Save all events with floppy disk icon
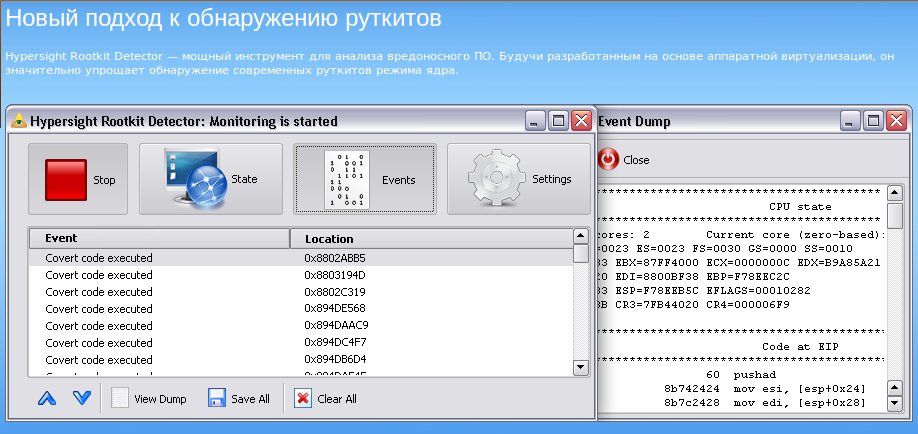918x434 pixels. pos(239,399)
